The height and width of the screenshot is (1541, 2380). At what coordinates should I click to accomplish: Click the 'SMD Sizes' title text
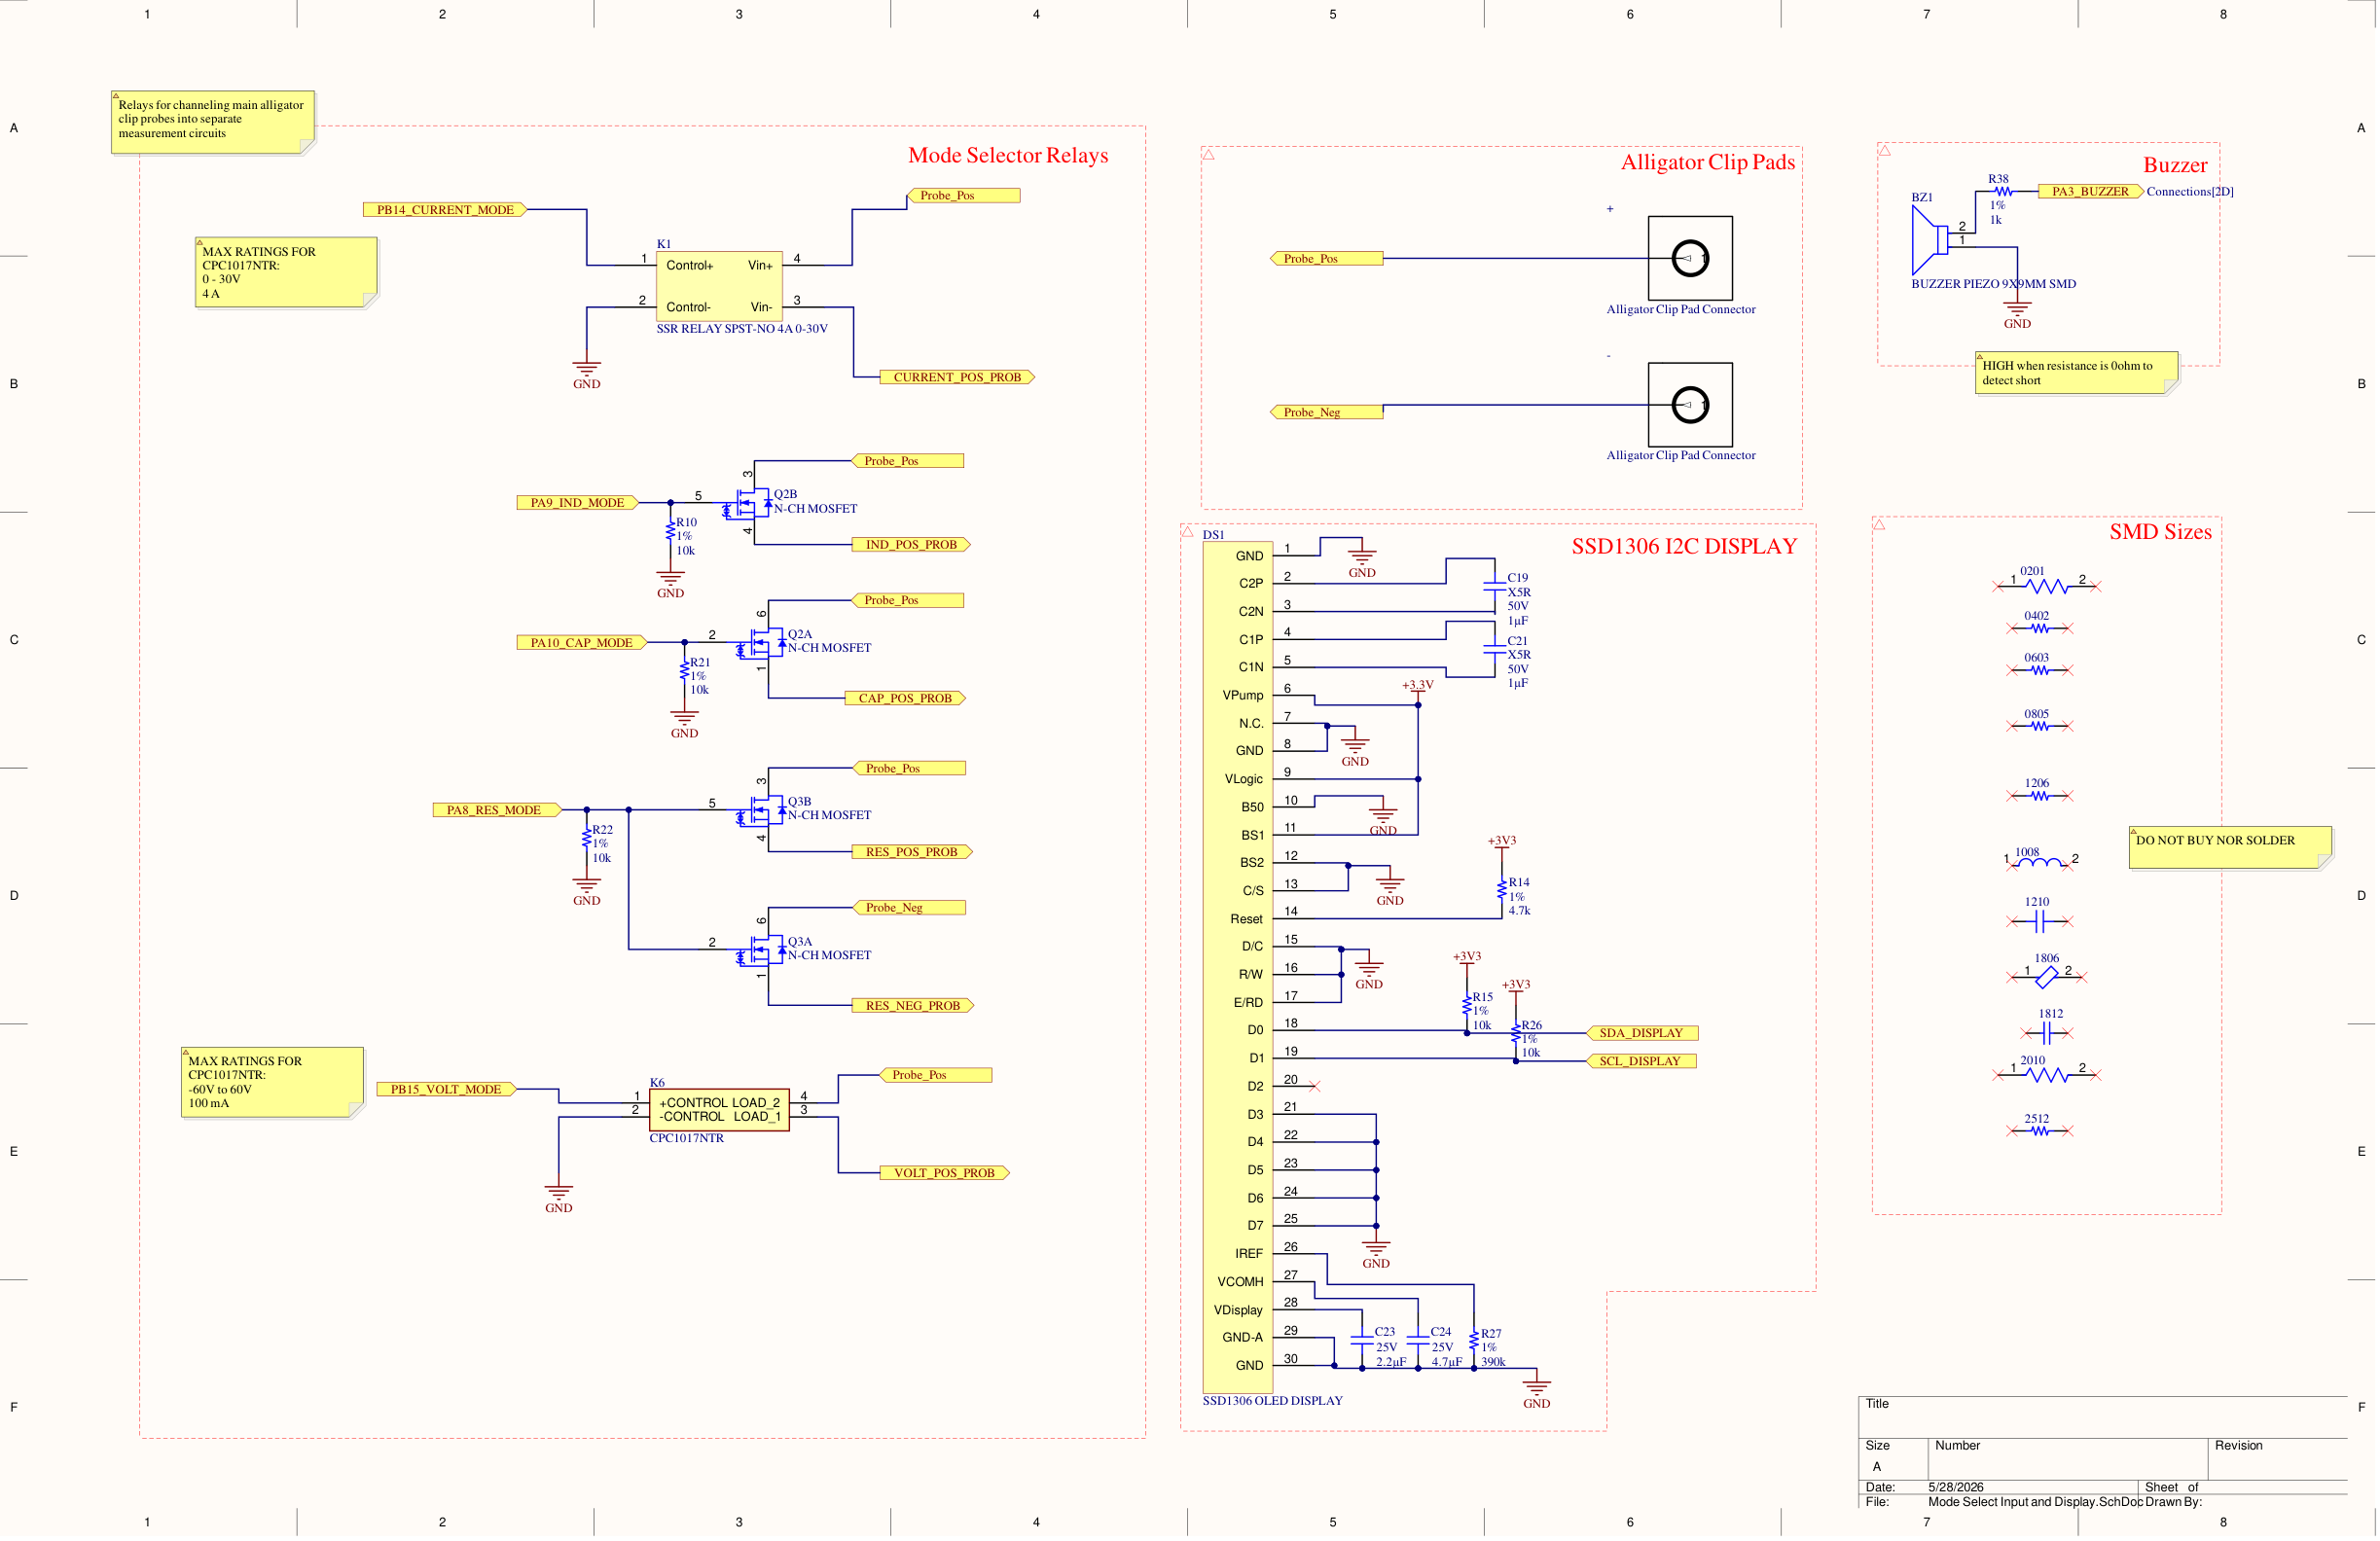click(2160, 532)
